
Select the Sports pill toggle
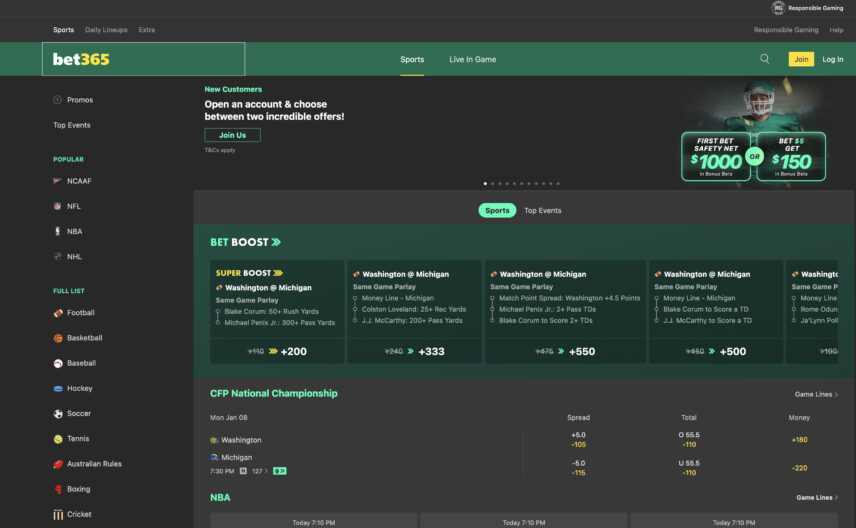click(x=497, y=210)
